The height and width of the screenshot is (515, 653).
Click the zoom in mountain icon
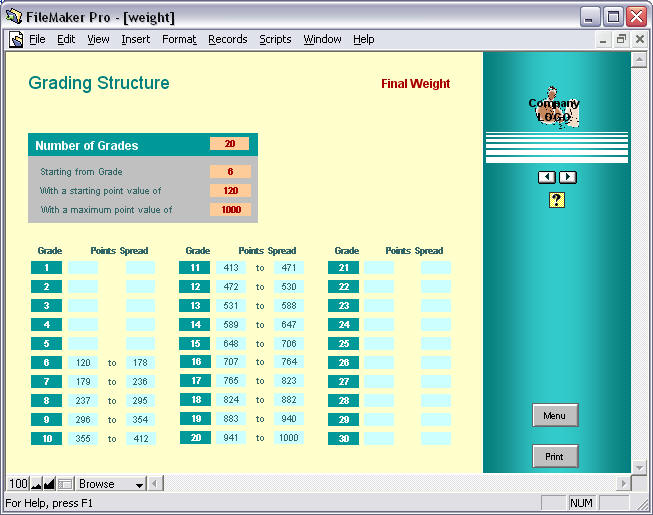click(49, 484)
